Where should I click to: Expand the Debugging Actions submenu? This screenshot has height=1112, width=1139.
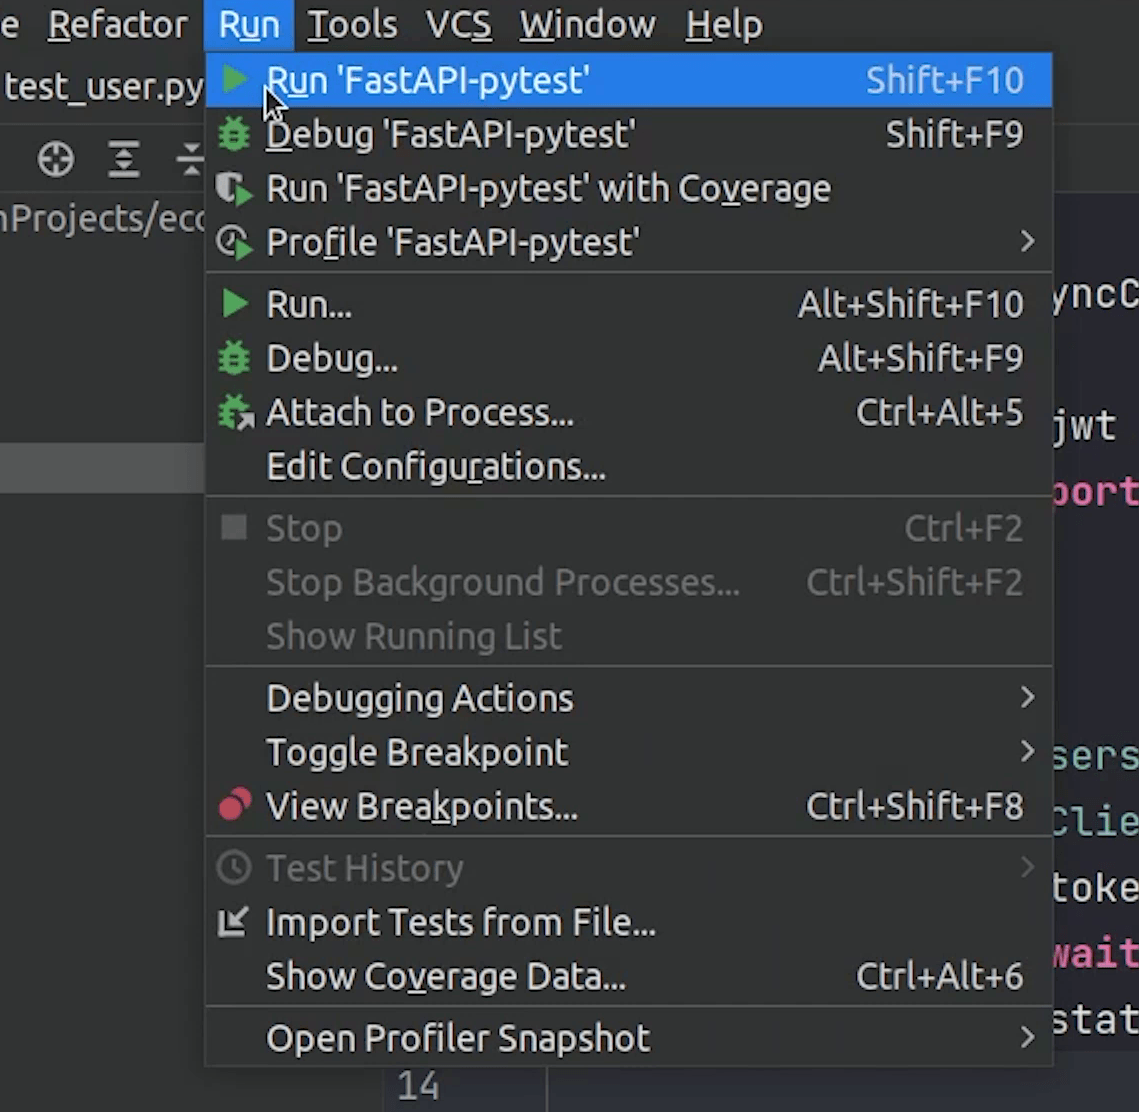click(1027, 698)
